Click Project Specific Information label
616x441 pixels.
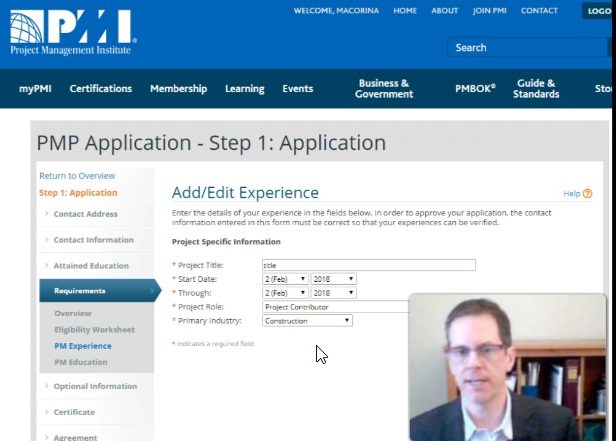226,242
